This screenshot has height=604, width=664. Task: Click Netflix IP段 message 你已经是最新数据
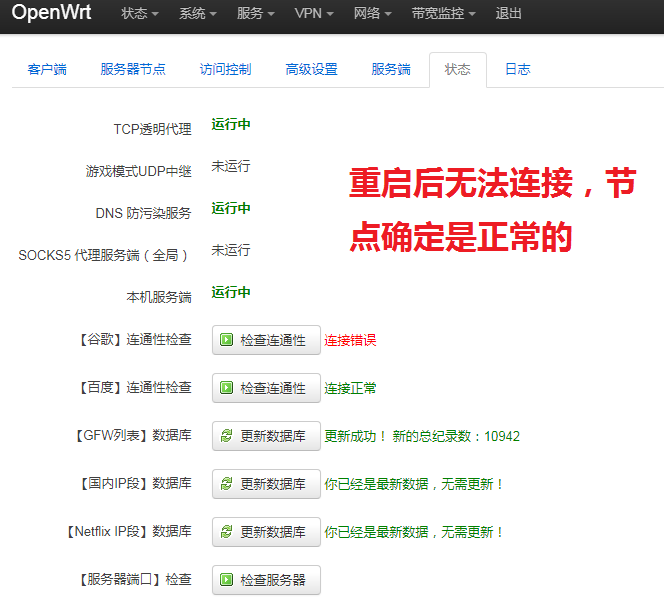pos(414,532)
